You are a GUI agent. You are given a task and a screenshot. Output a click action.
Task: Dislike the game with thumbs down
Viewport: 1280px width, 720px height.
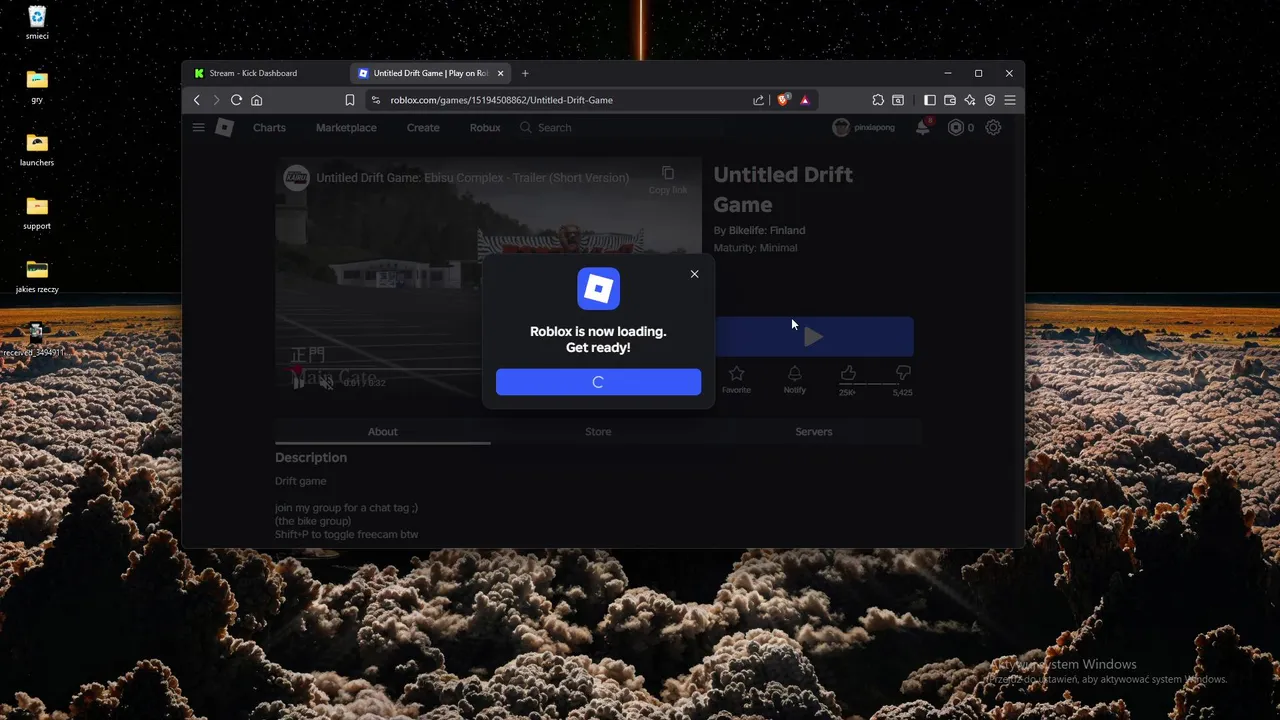[x=903, y=374]
